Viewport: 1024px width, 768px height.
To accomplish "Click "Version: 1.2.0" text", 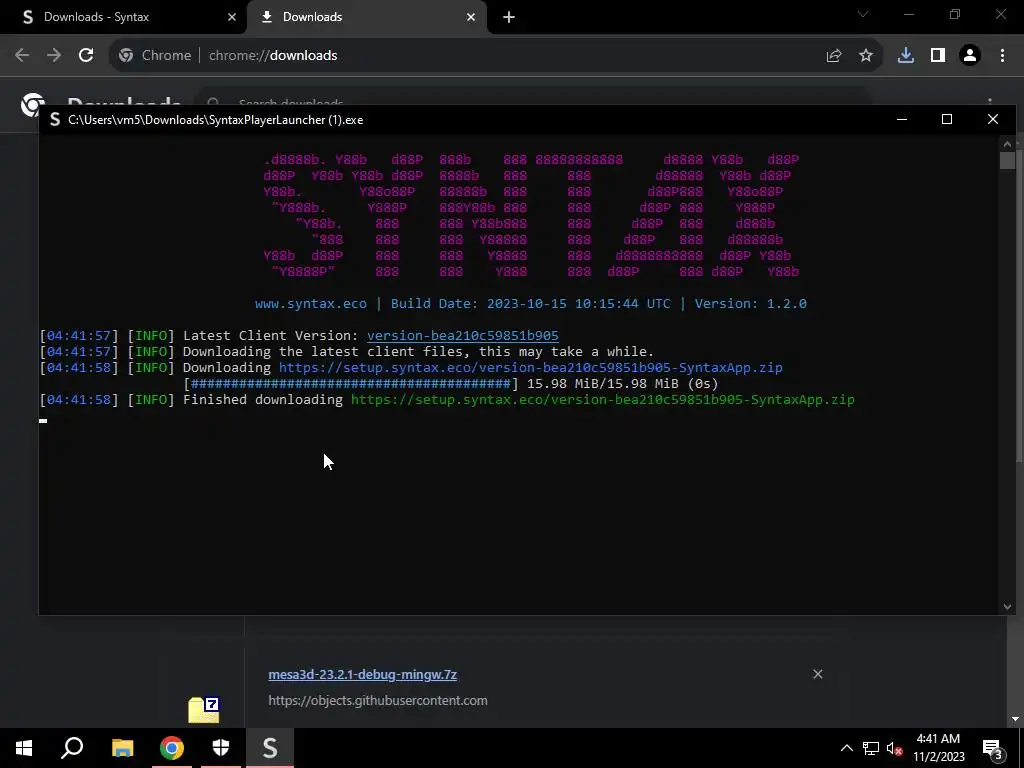I will point(750,304).
